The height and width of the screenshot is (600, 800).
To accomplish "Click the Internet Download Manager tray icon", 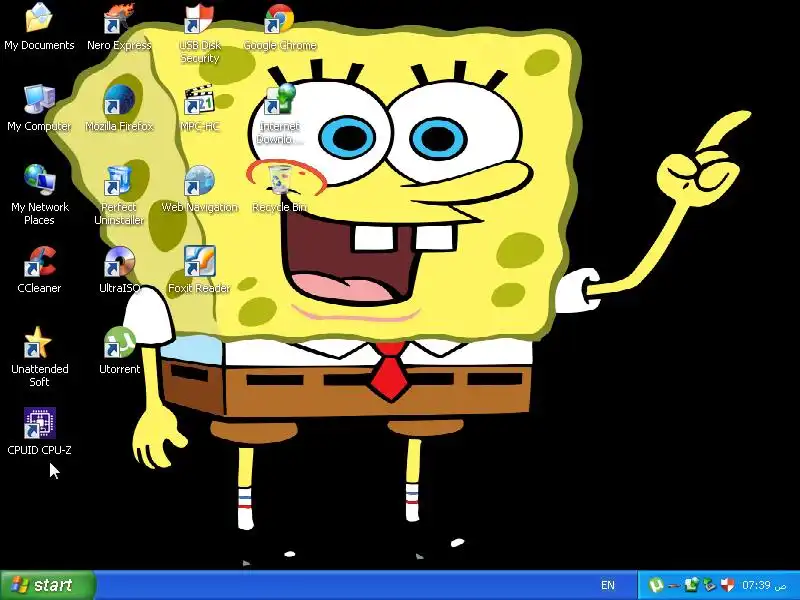I will point(691,584).
